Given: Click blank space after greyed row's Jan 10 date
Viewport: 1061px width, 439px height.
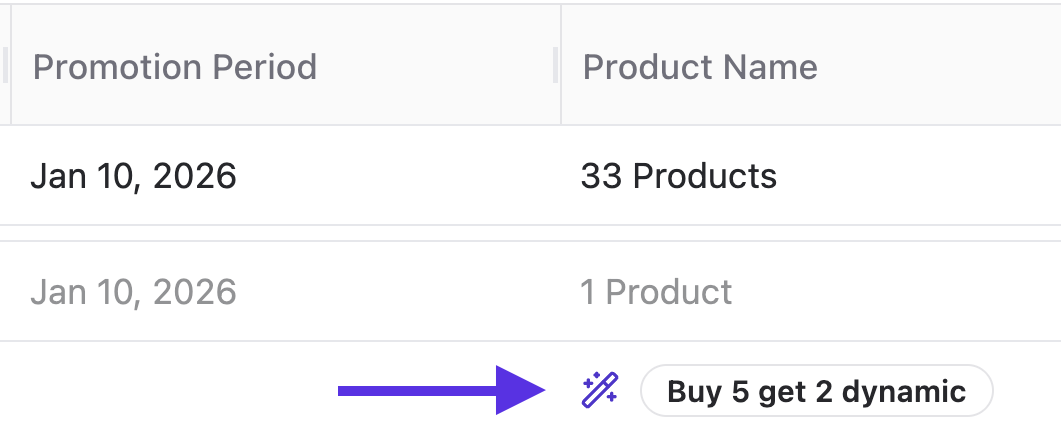Looking at the screenshot, I should click(x=398, y=292).
